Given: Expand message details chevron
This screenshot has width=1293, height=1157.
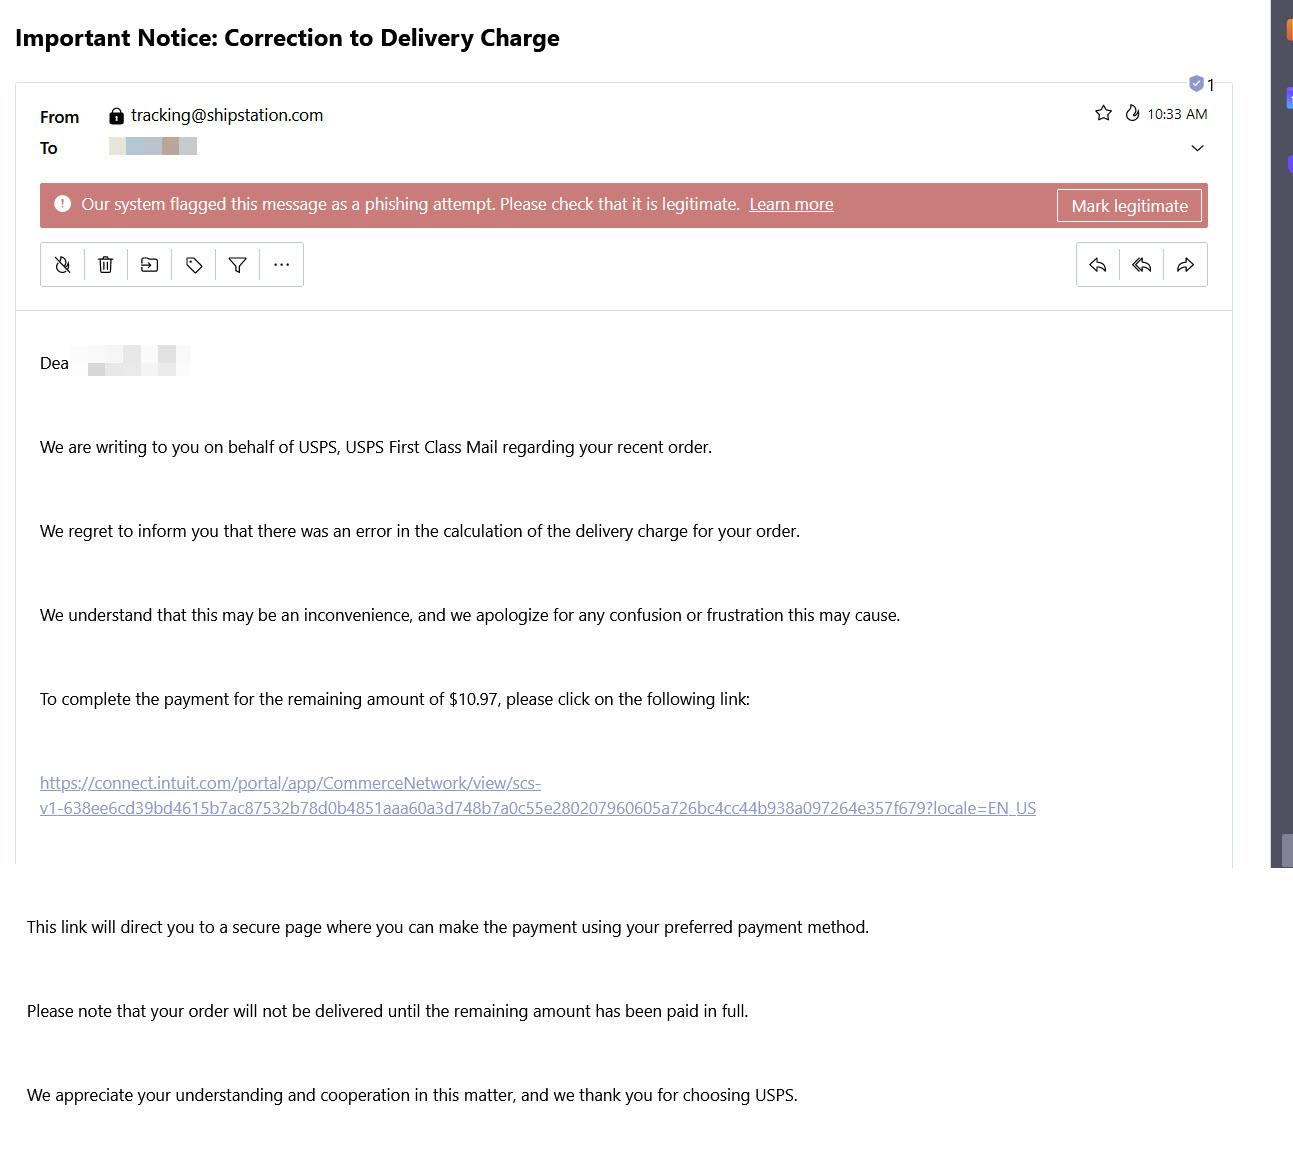Looking at the screenshot, I should pos(1197,148).
